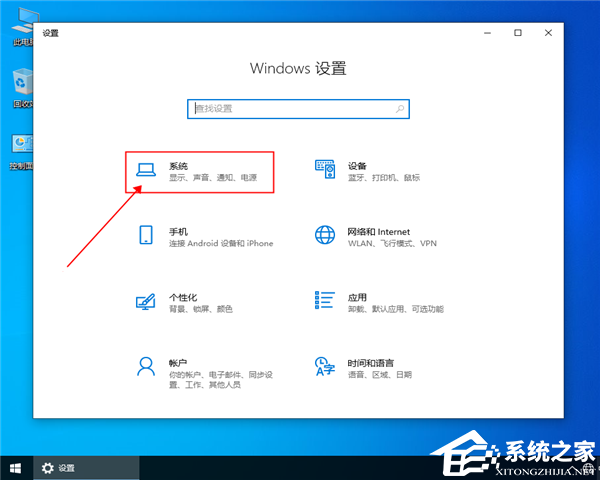Open the Apps (应用) list icon
The height and width of the screenshot is (480, 600).
tap(325, 300)
